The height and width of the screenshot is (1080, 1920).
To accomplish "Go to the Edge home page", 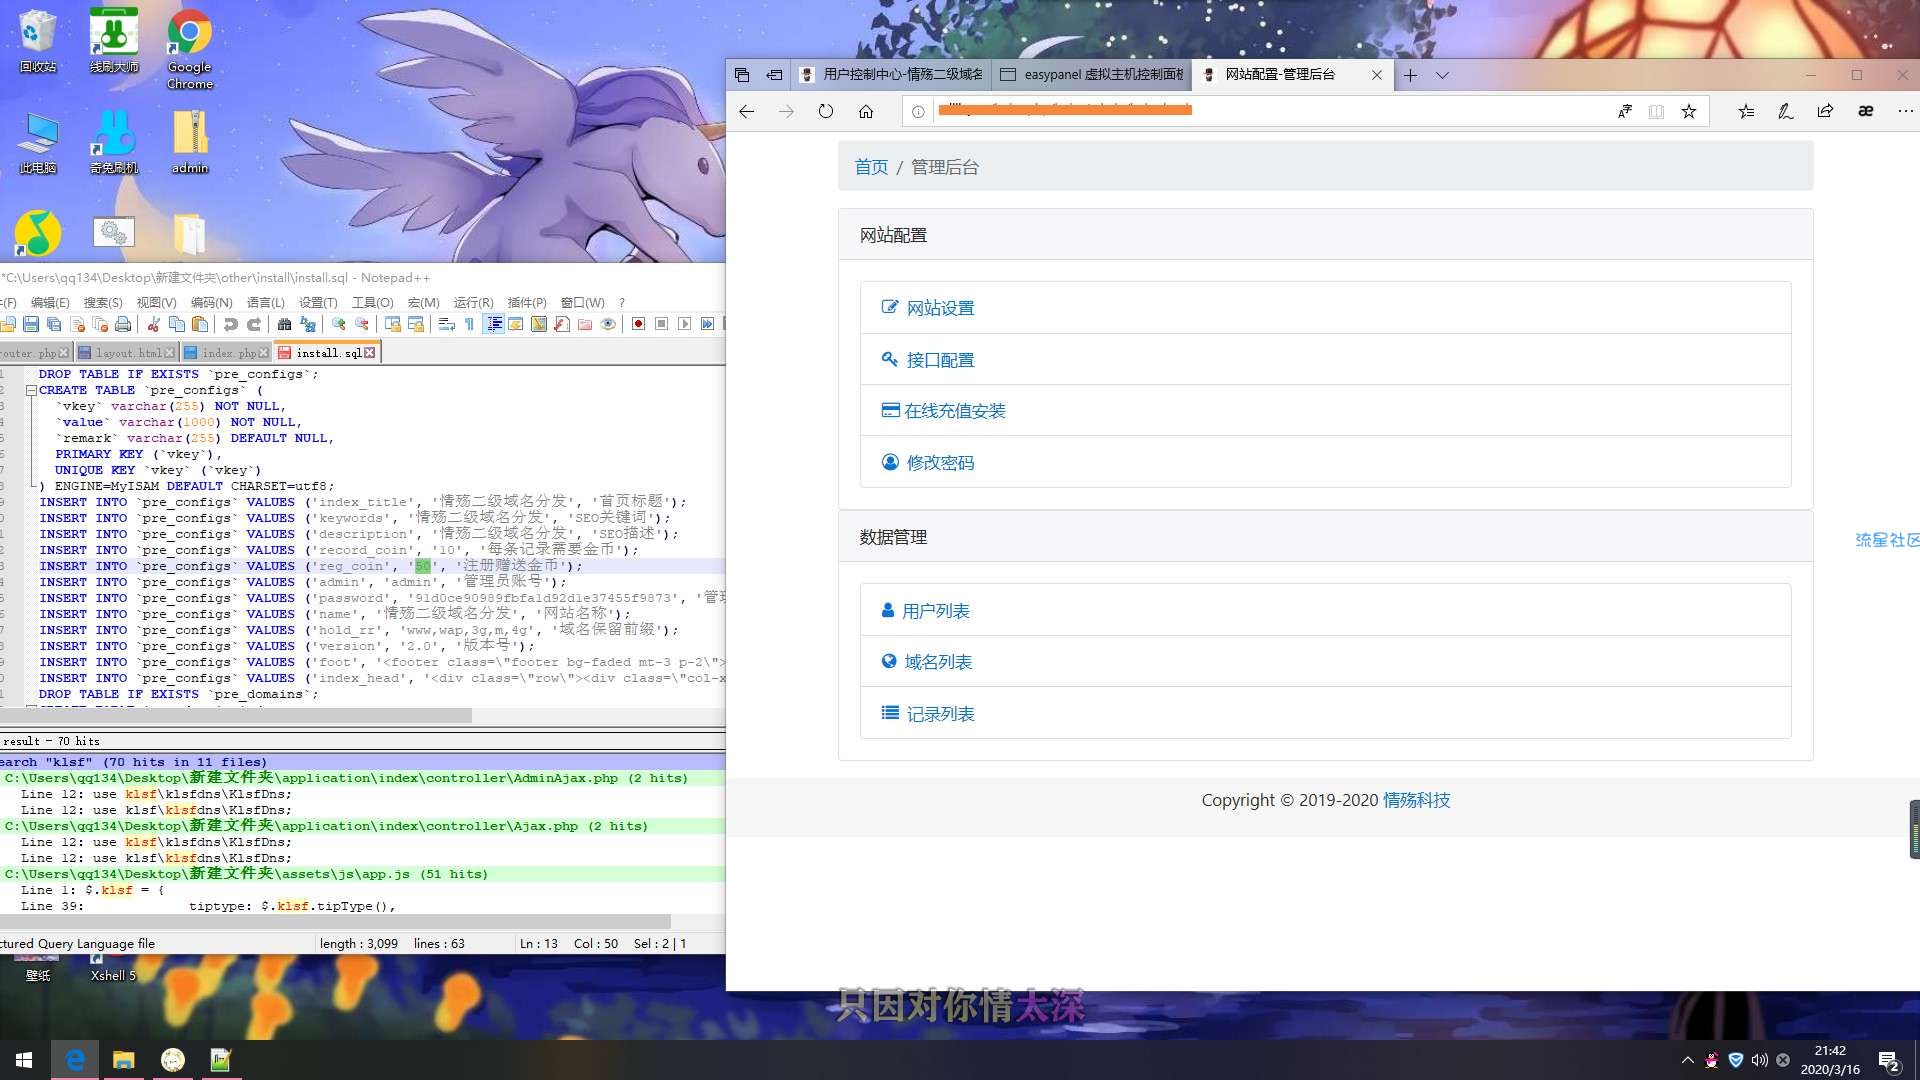I will tap(866, 111).
